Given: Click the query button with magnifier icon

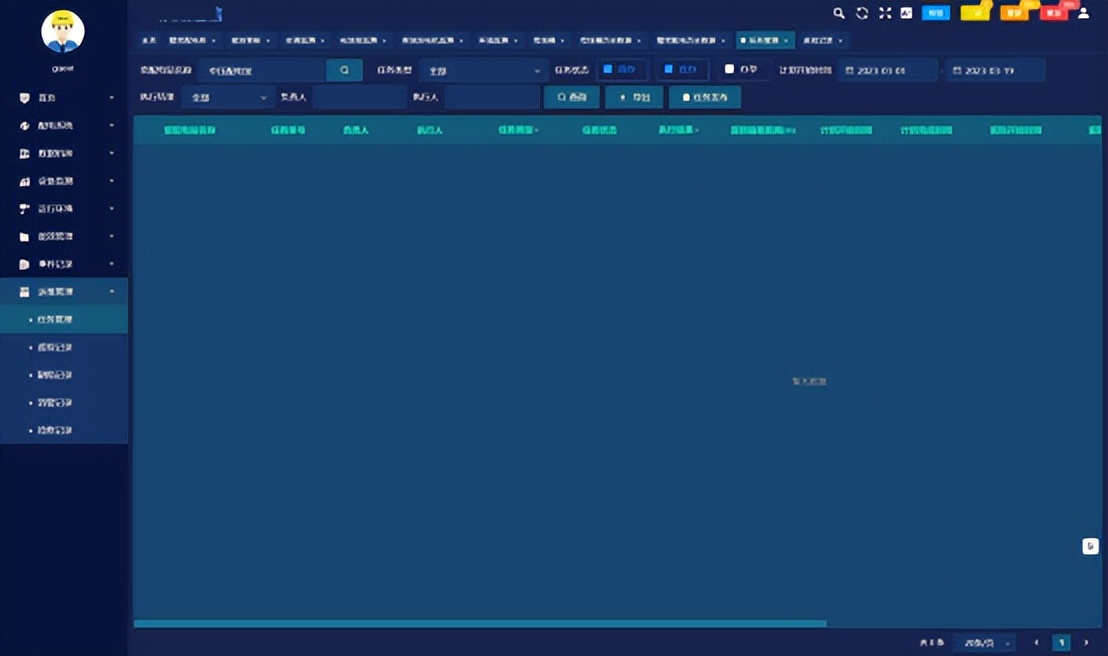Looking at the screenshot, I should pyautogui.click(x=572, y=97).
